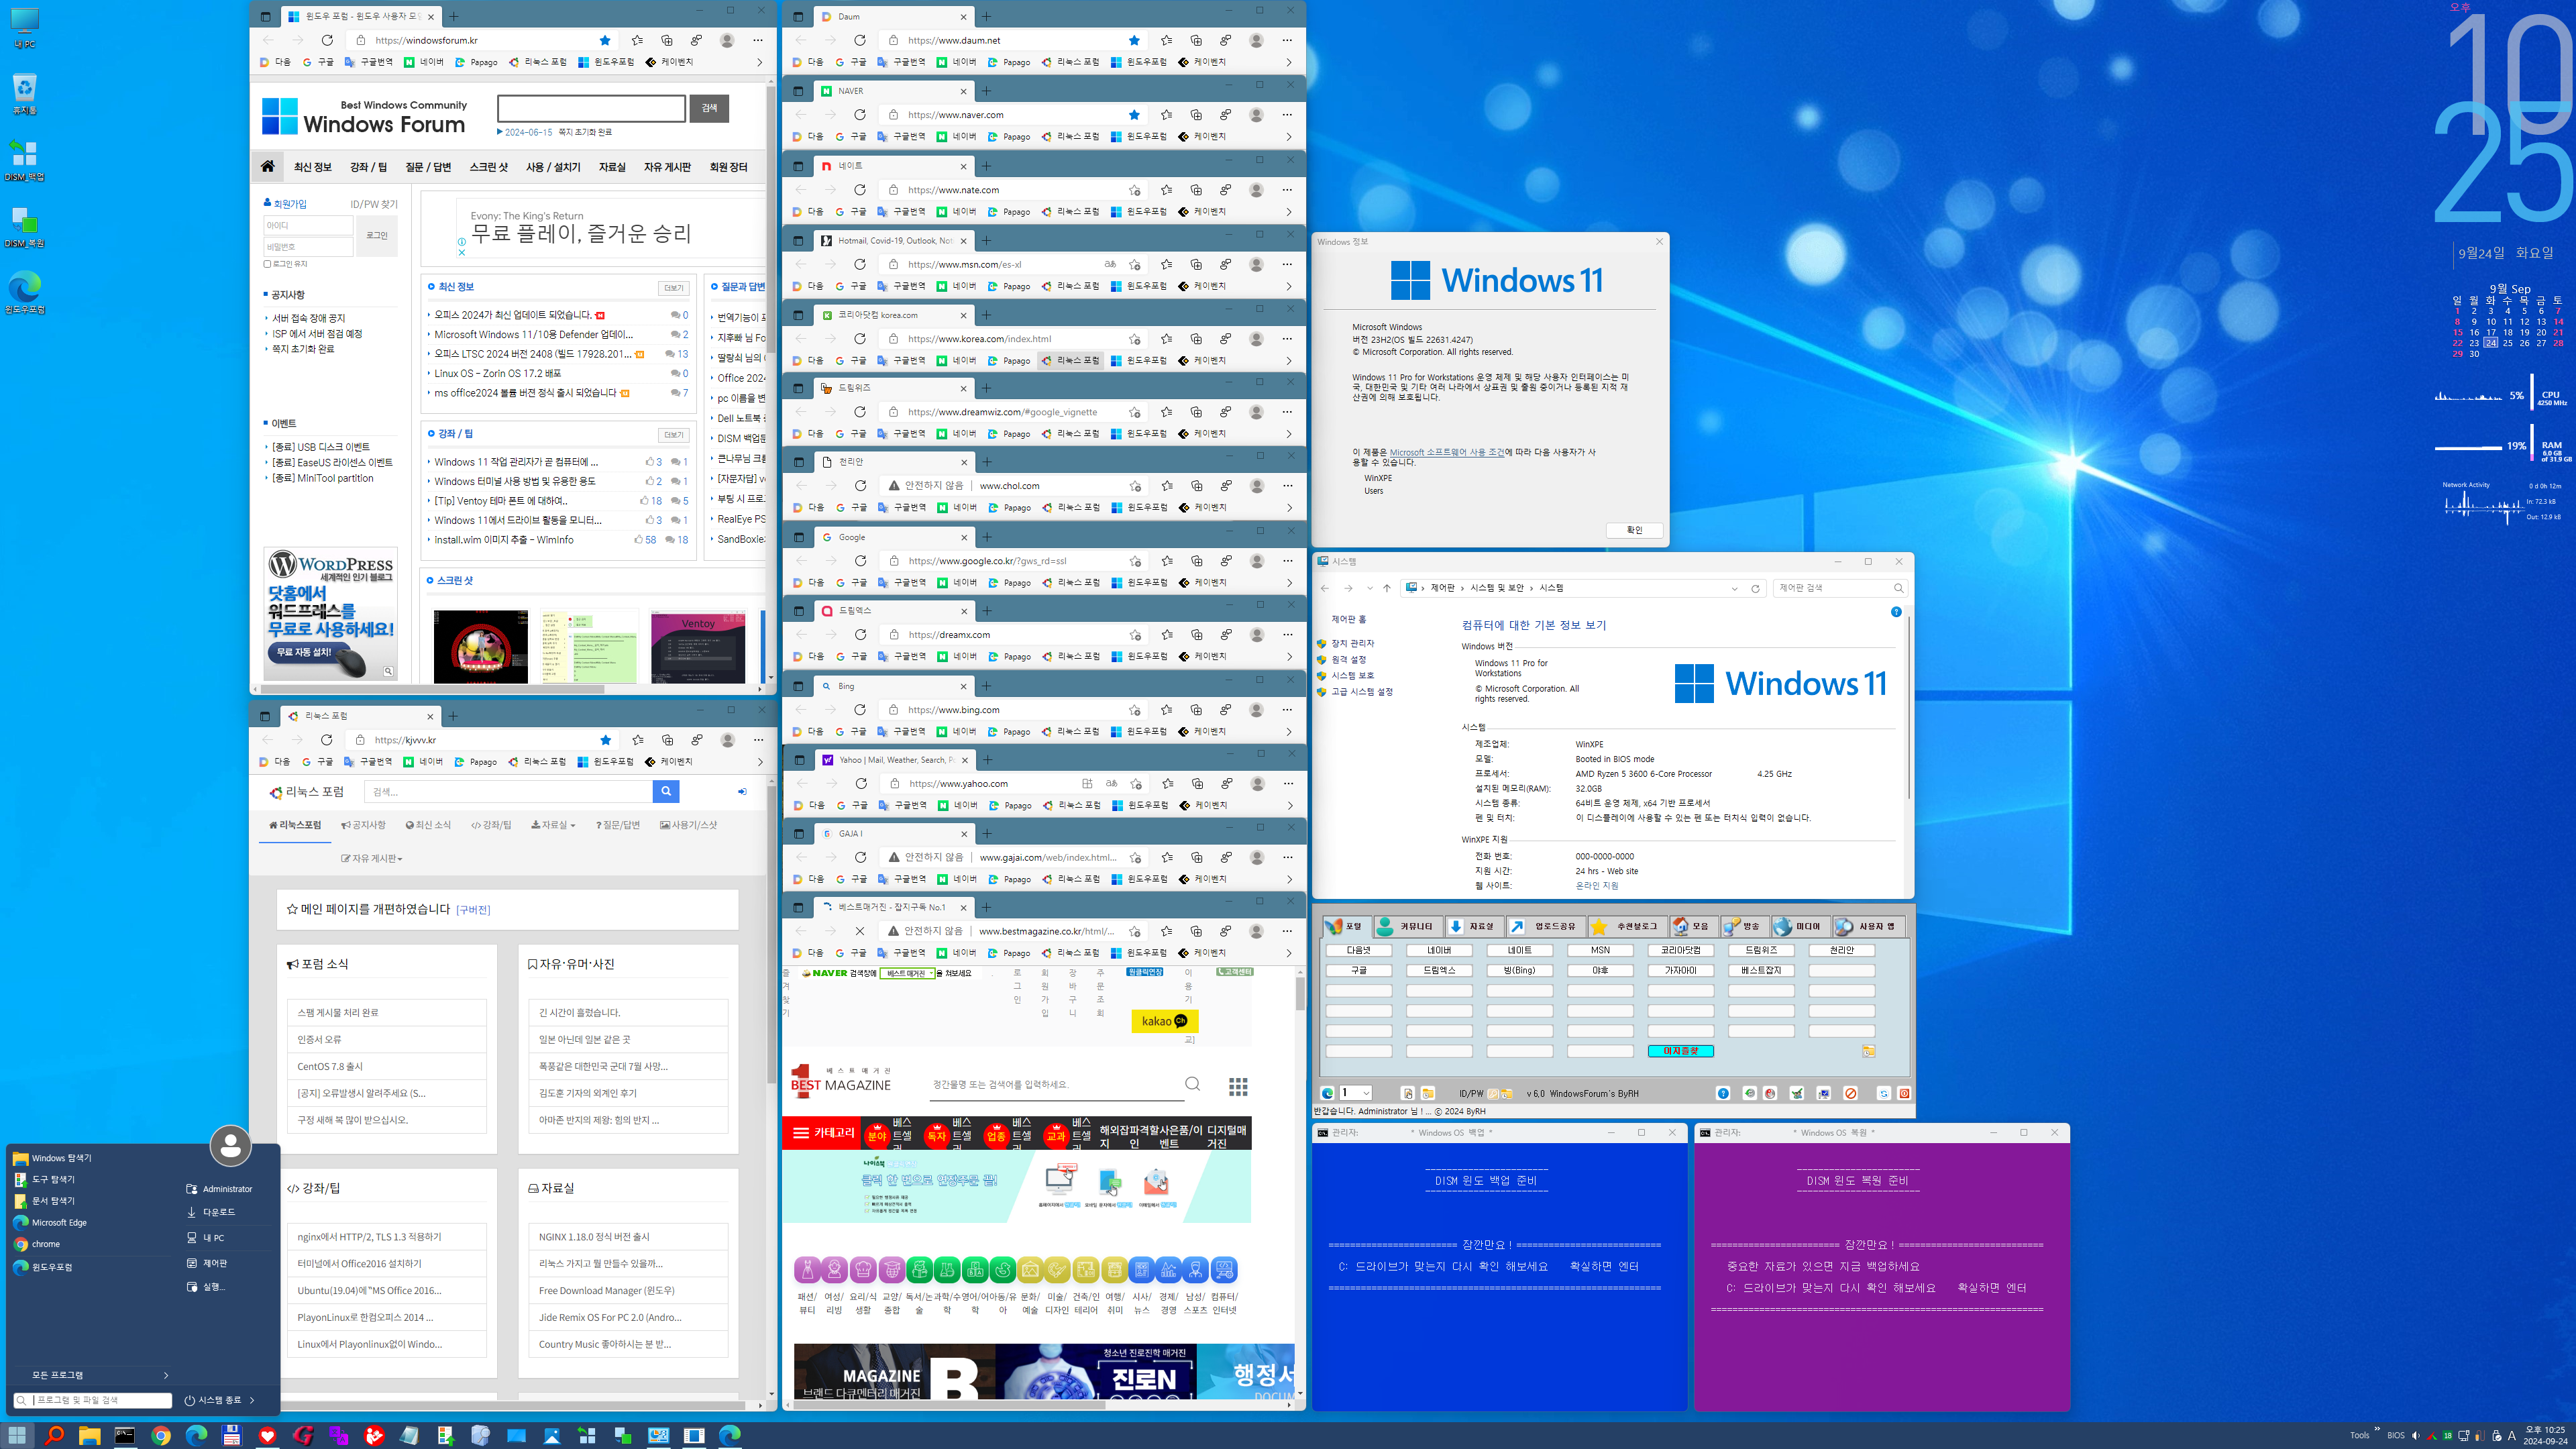Open the DISM_백업 desktop shortcut
The width and height of the screenshot is (2576, 1449).
click(24, 160)
